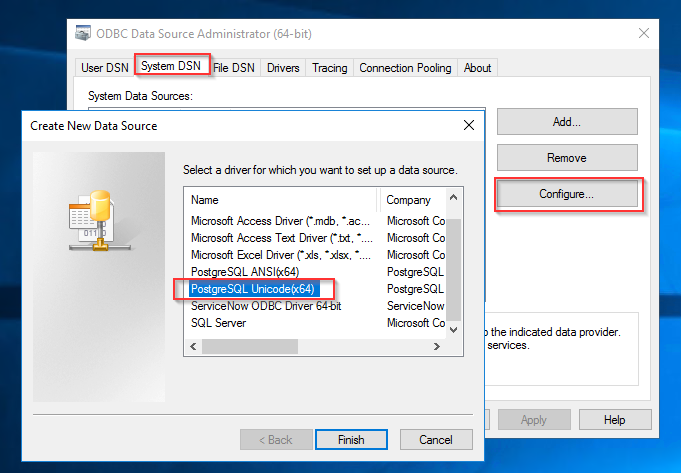
Task: Select Microsoft Access Driver (*.mdb) row
Action: pyautogui.click(x=281, y=221)
